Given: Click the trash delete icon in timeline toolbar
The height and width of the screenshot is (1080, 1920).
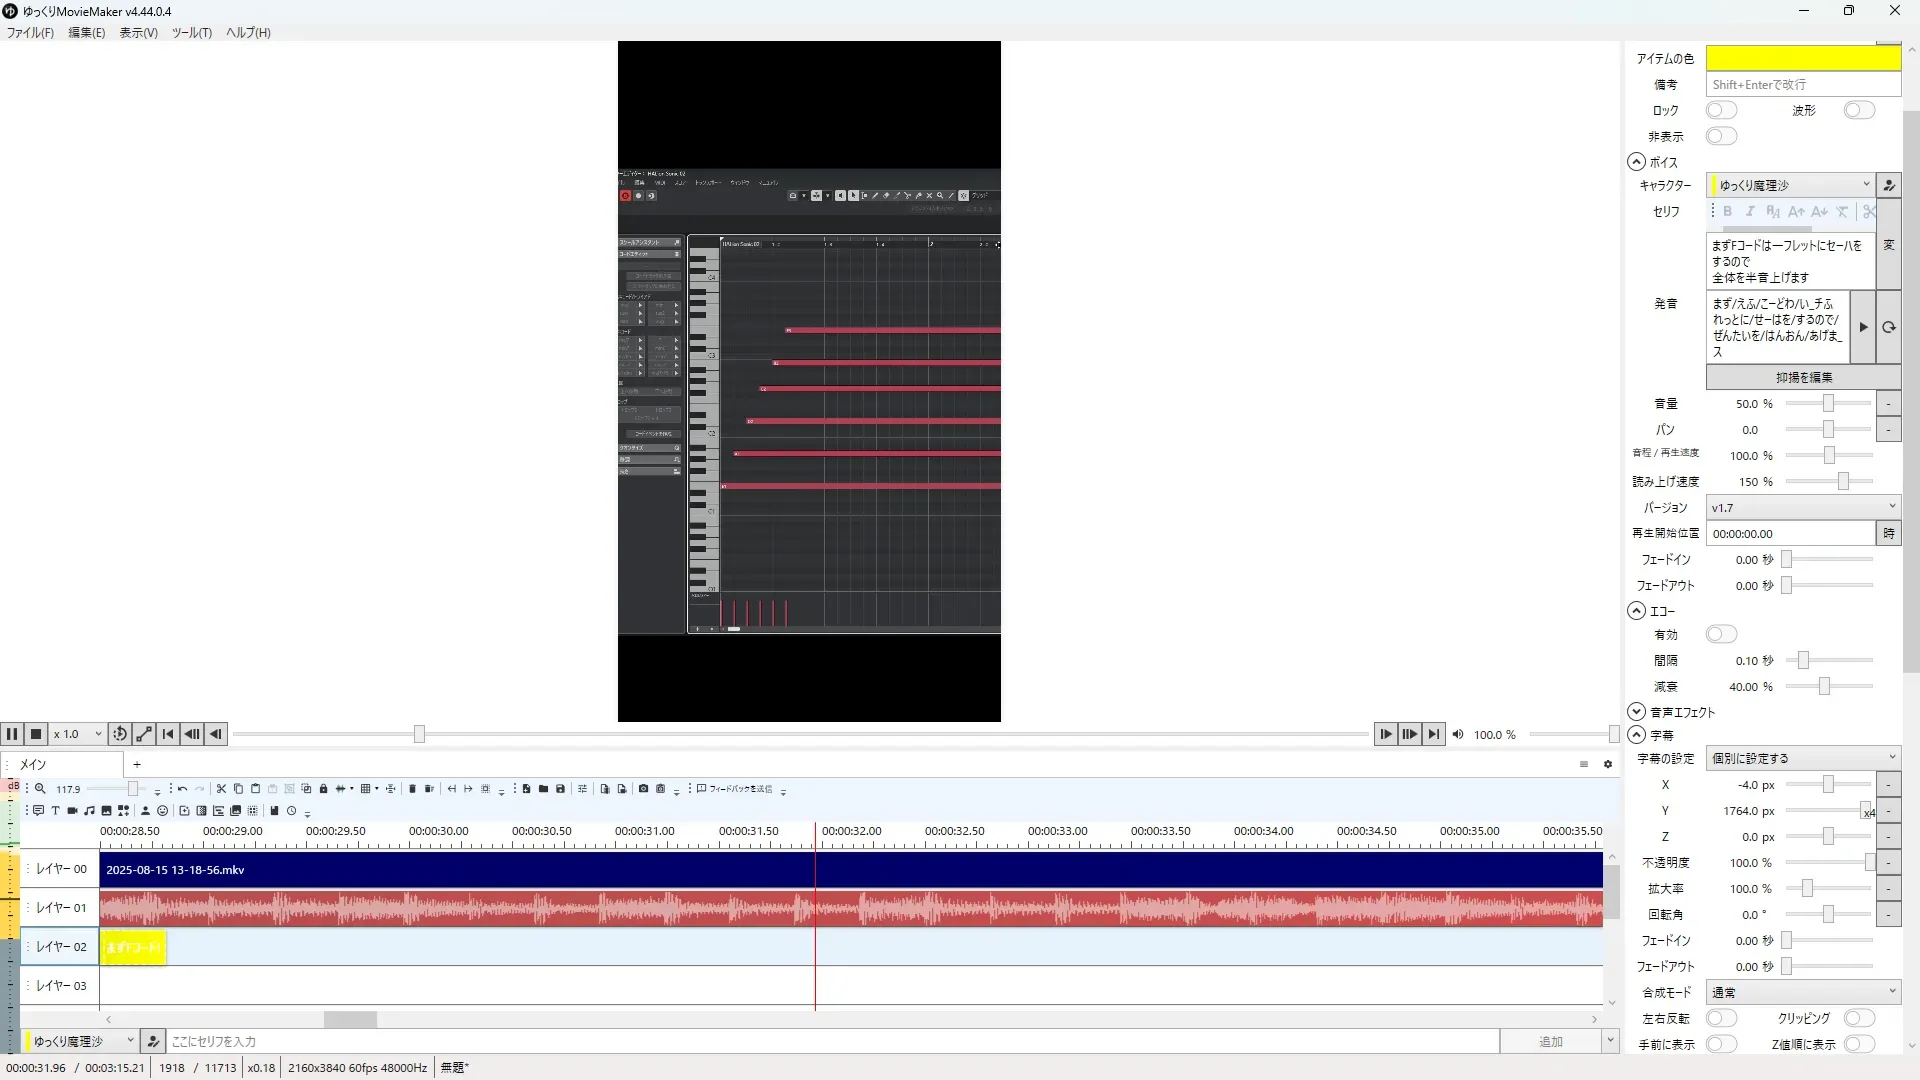Looking at the screenshot, I should click(412, 789).
